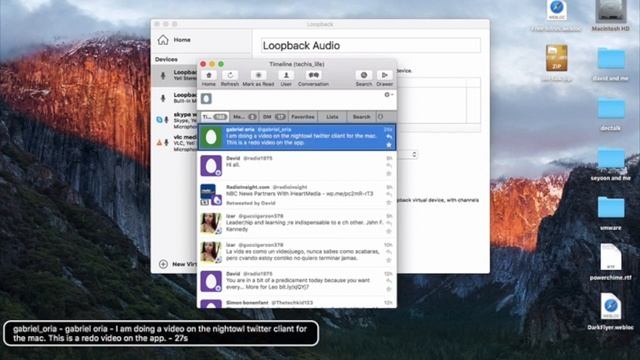The image size is (640, 360).
Task: Switch to the Lists tab
Action: tap(332, 117)
